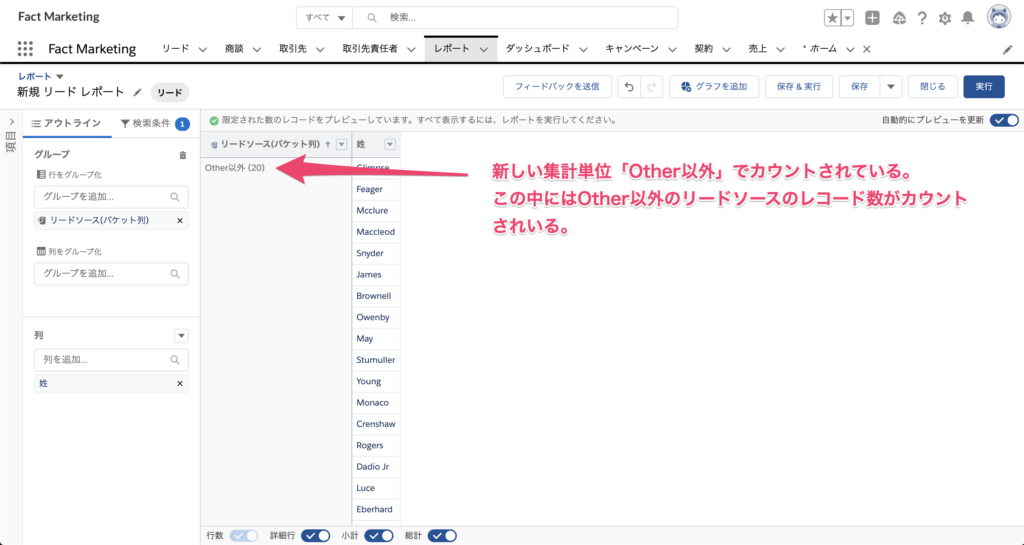Select the Snyder cell

click(376, 253)
